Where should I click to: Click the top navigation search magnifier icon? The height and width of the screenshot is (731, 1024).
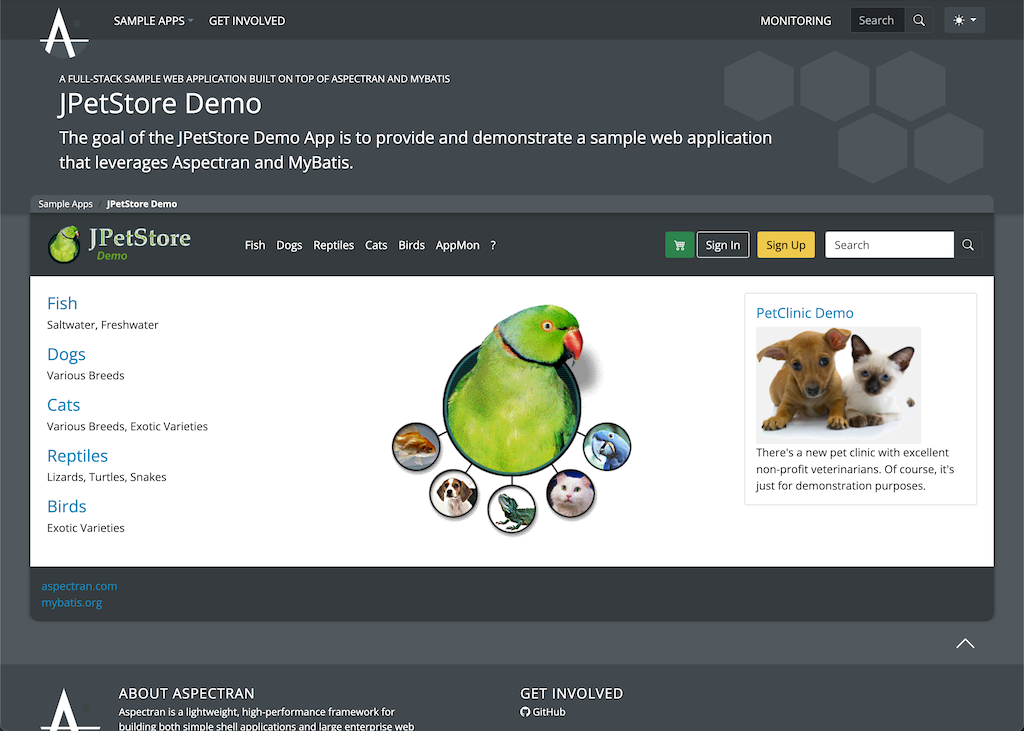[919, 20]
